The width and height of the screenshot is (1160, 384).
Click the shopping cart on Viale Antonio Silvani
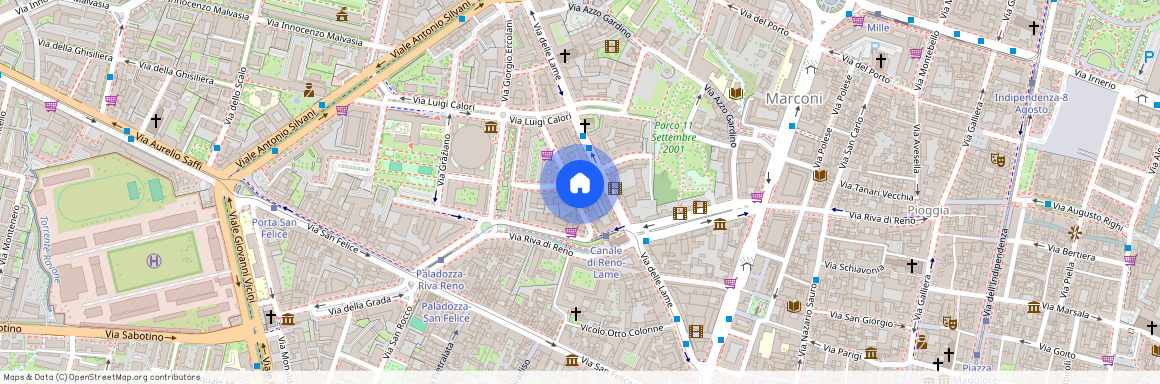[342, 110]
